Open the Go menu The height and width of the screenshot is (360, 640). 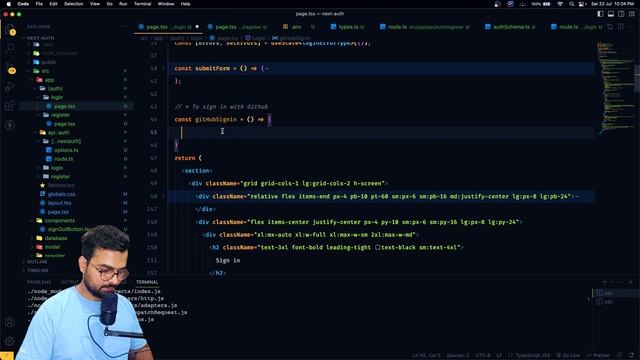[109, 4]
